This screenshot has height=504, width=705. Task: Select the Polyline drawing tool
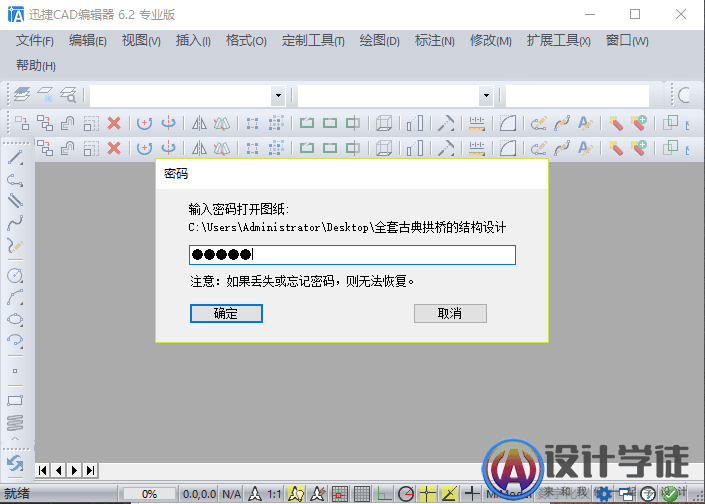[x=15, y=180]
